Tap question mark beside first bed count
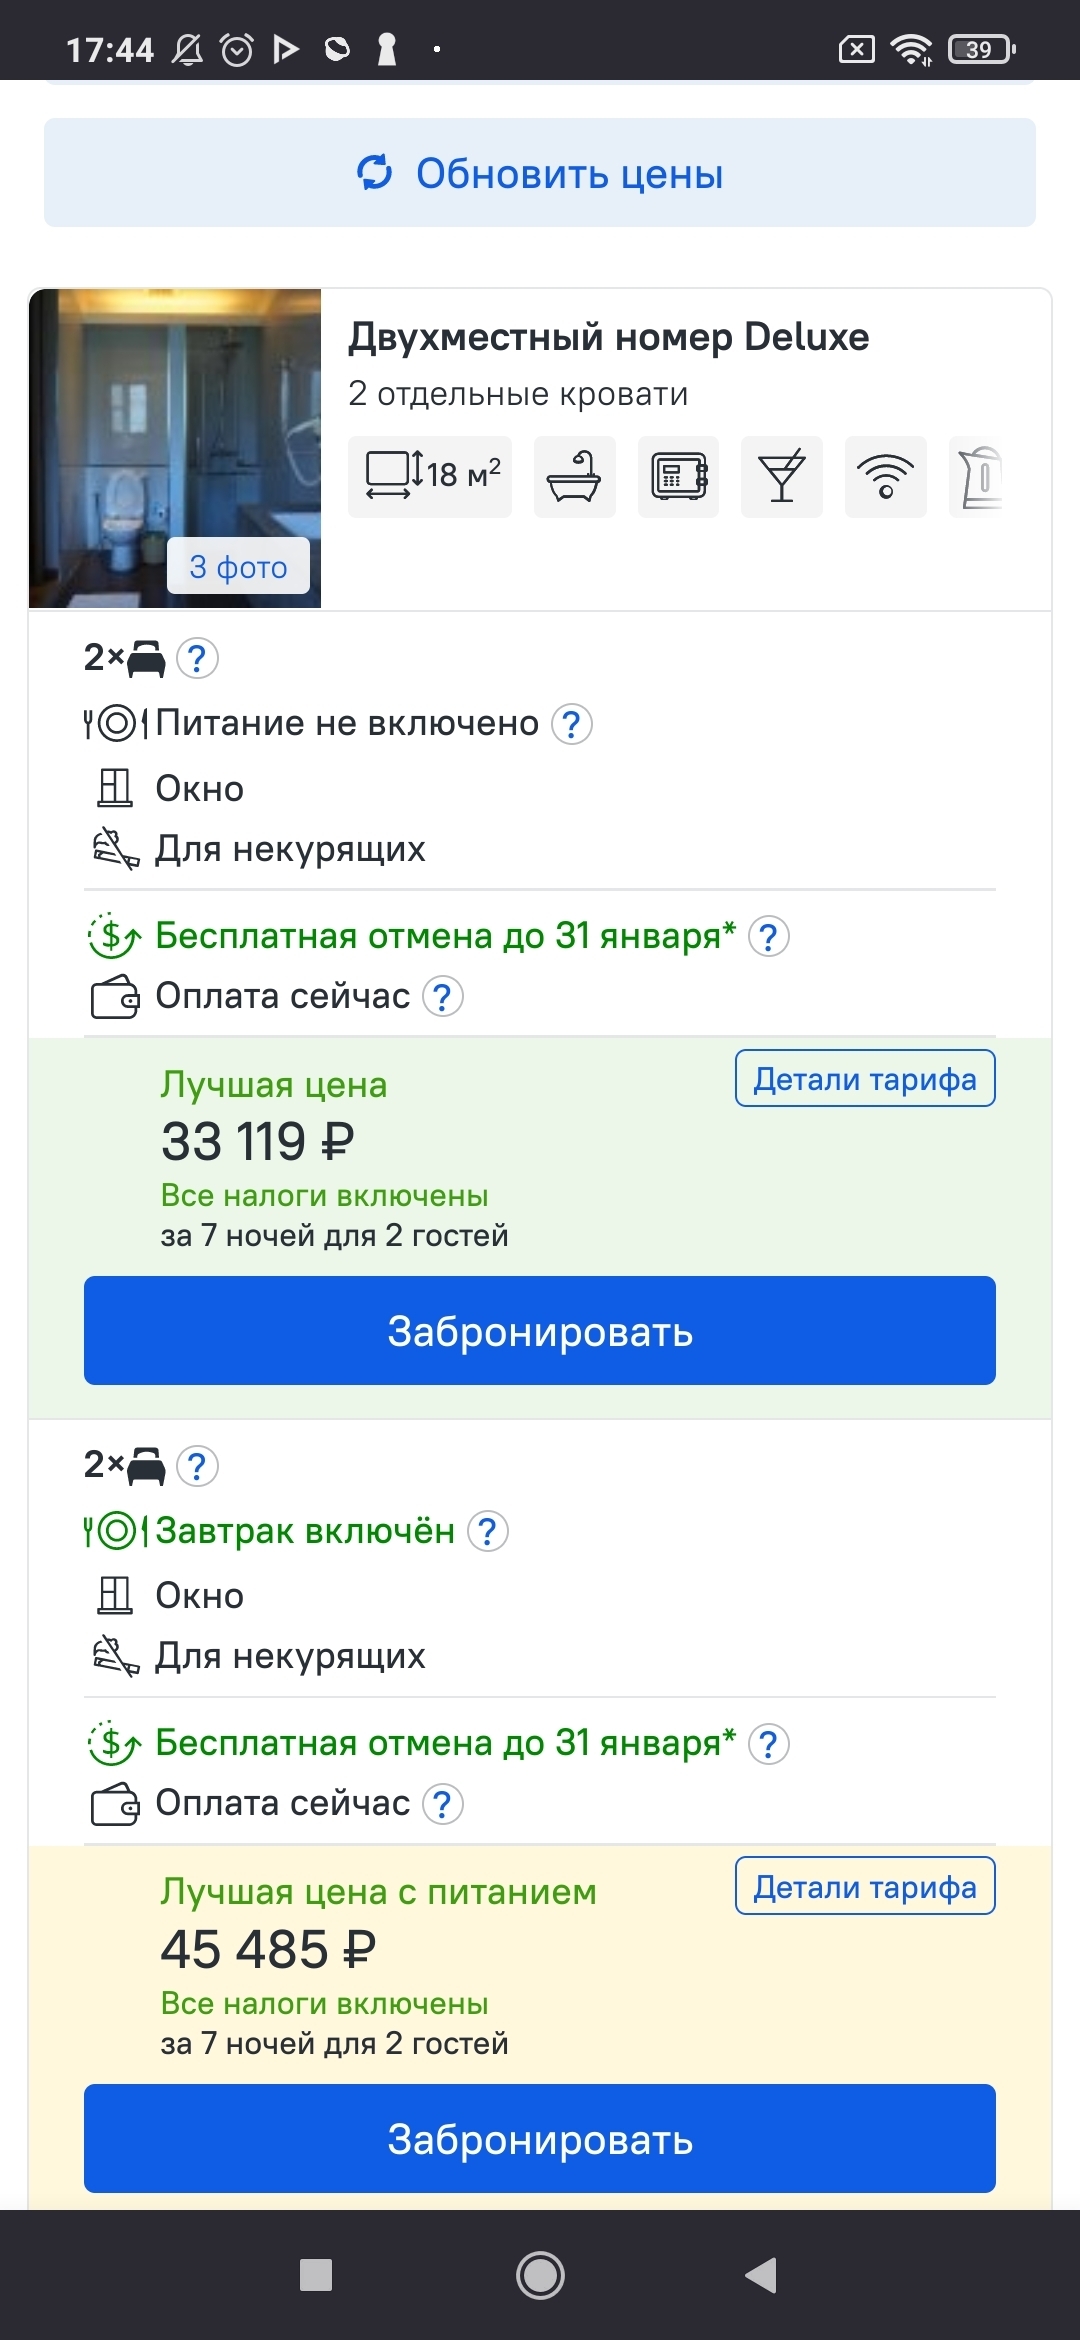Image resolution: width=1080 pixels, height=2340 pixels. pyautogui.click(x=197, y=658)
